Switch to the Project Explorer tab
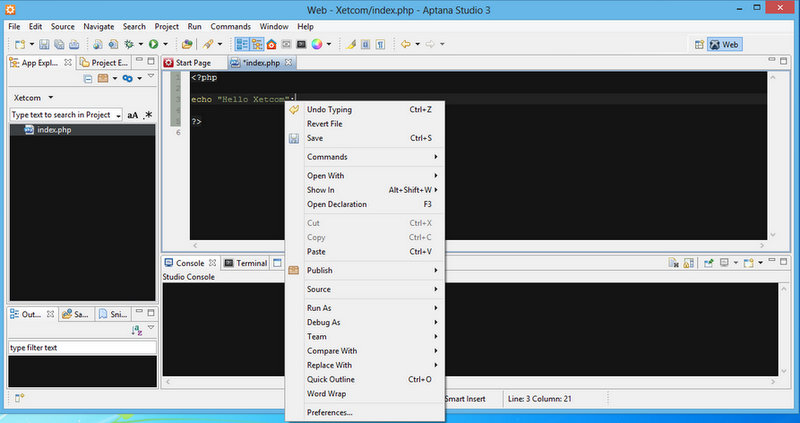The width and height of the screenshot is (800, 423). tap(104, 63)
